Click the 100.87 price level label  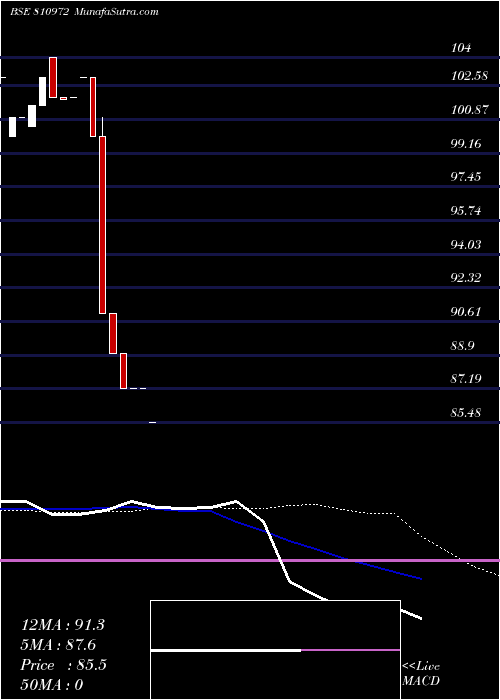click(x=469, y=109)
